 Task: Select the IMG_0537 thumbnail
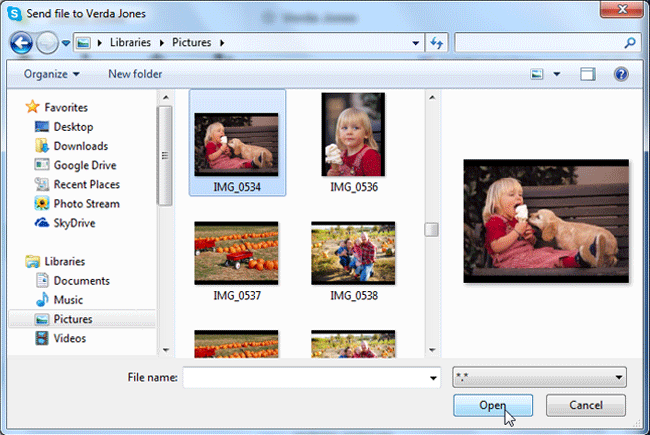pos(236,253)
